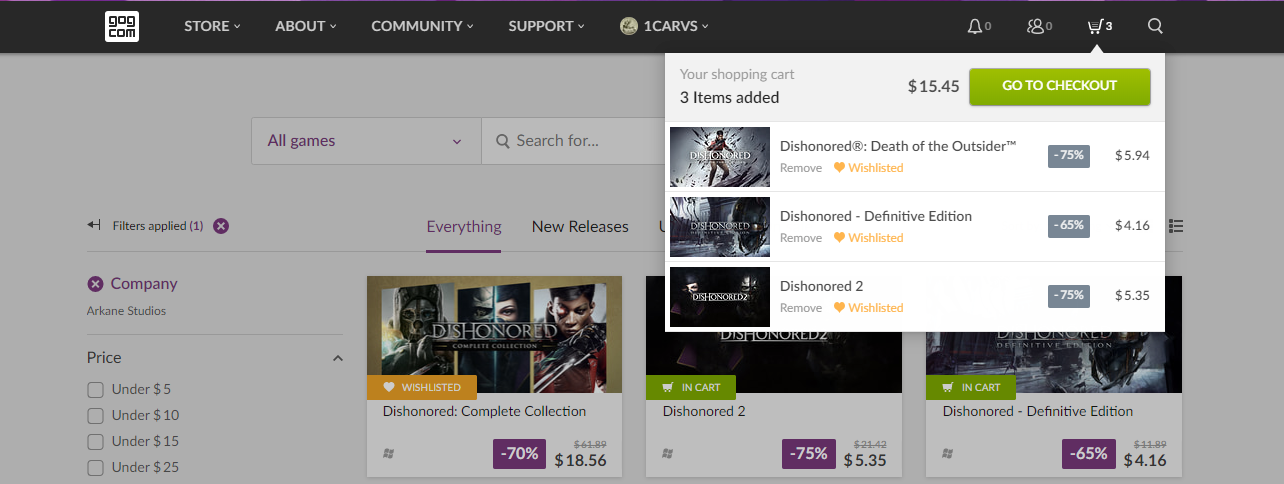Open Dishonored 2 title in cart

tap(822, 286)
